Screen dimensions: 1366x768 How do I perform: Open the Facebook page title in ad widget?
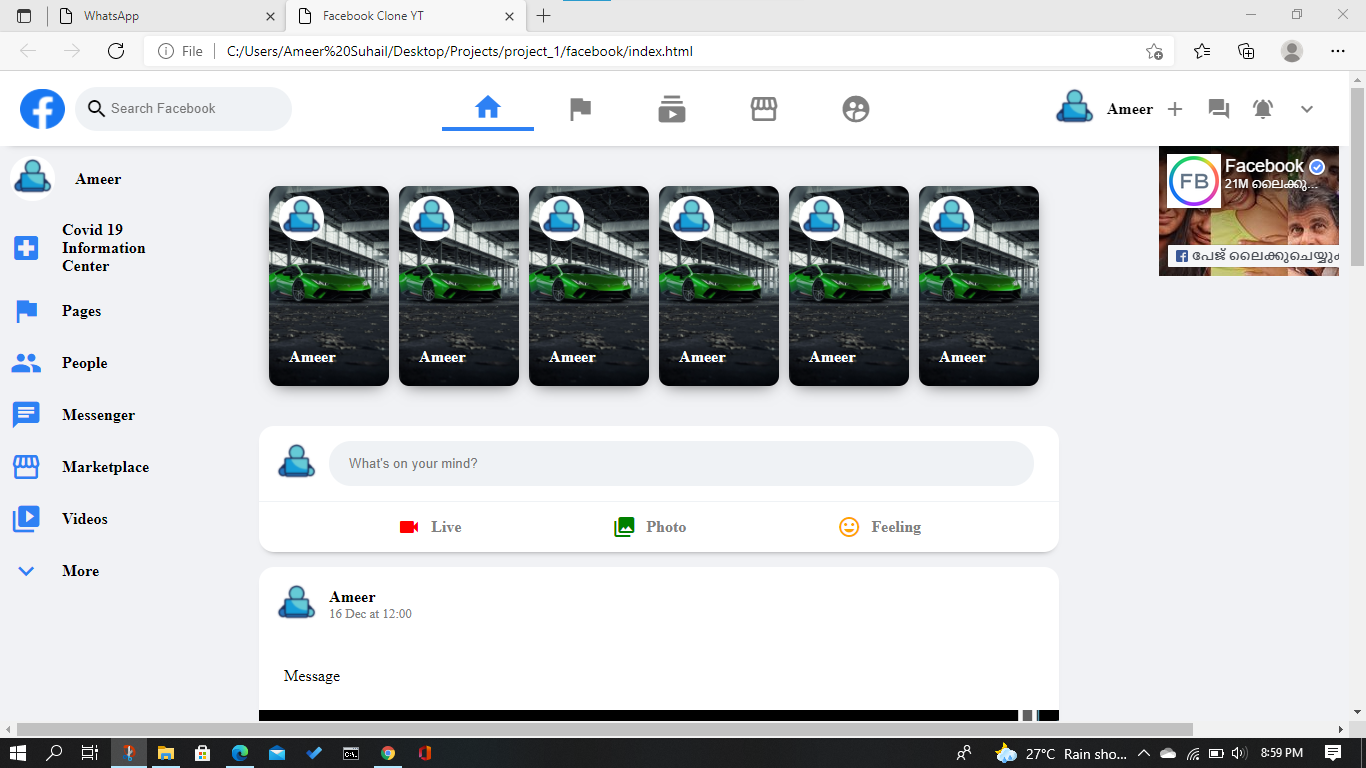coord(1264,166)
